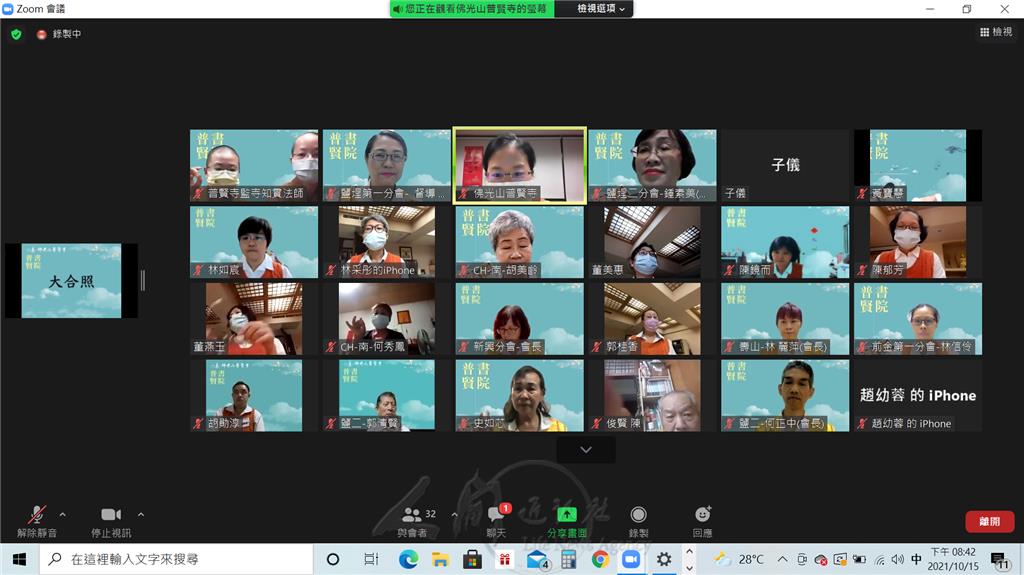1024x575 pixels.
Task: Open the participants panel (與會者)
Action: [x=412, y=521]
